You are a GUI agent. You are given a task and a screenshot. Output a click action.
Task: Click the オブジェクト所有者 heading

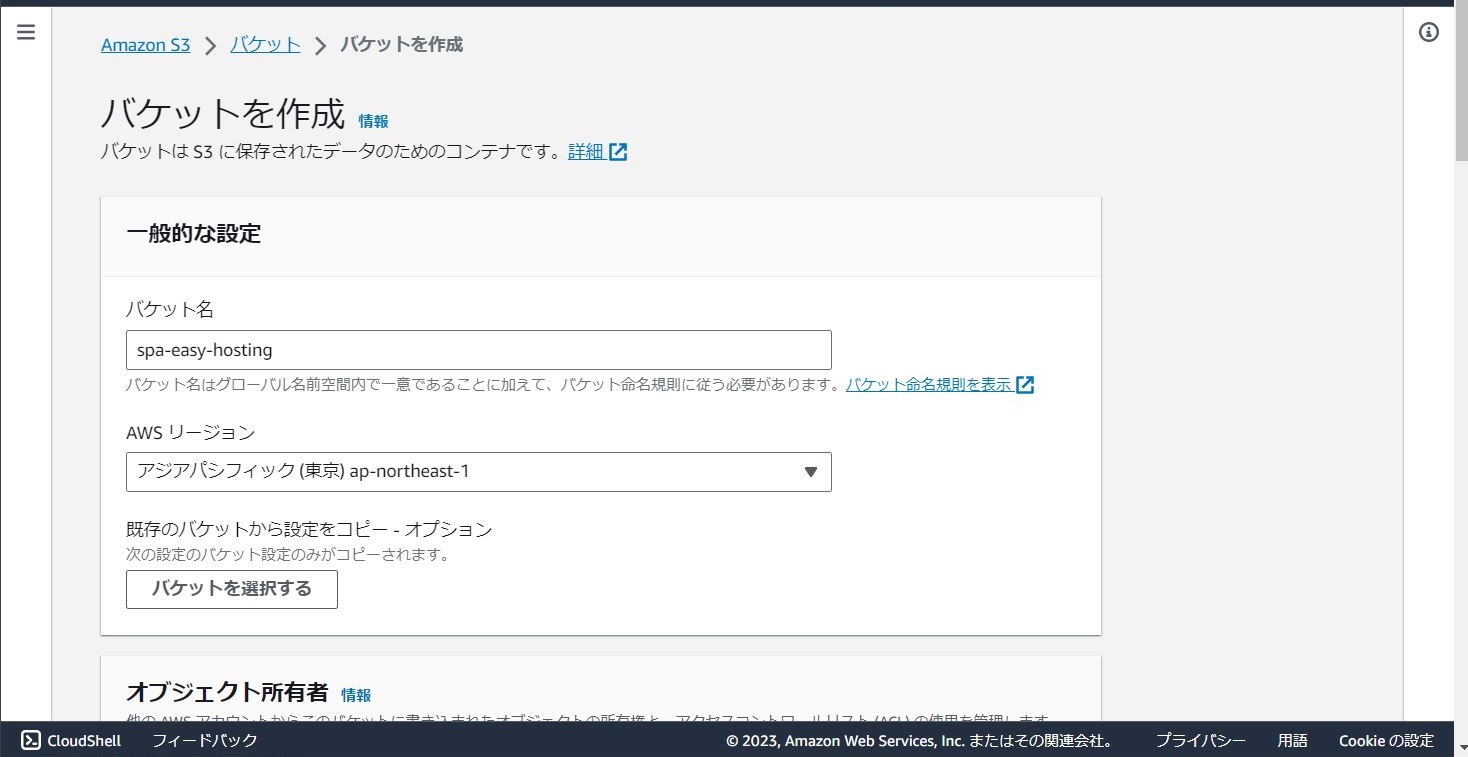(x=227, y=692)
